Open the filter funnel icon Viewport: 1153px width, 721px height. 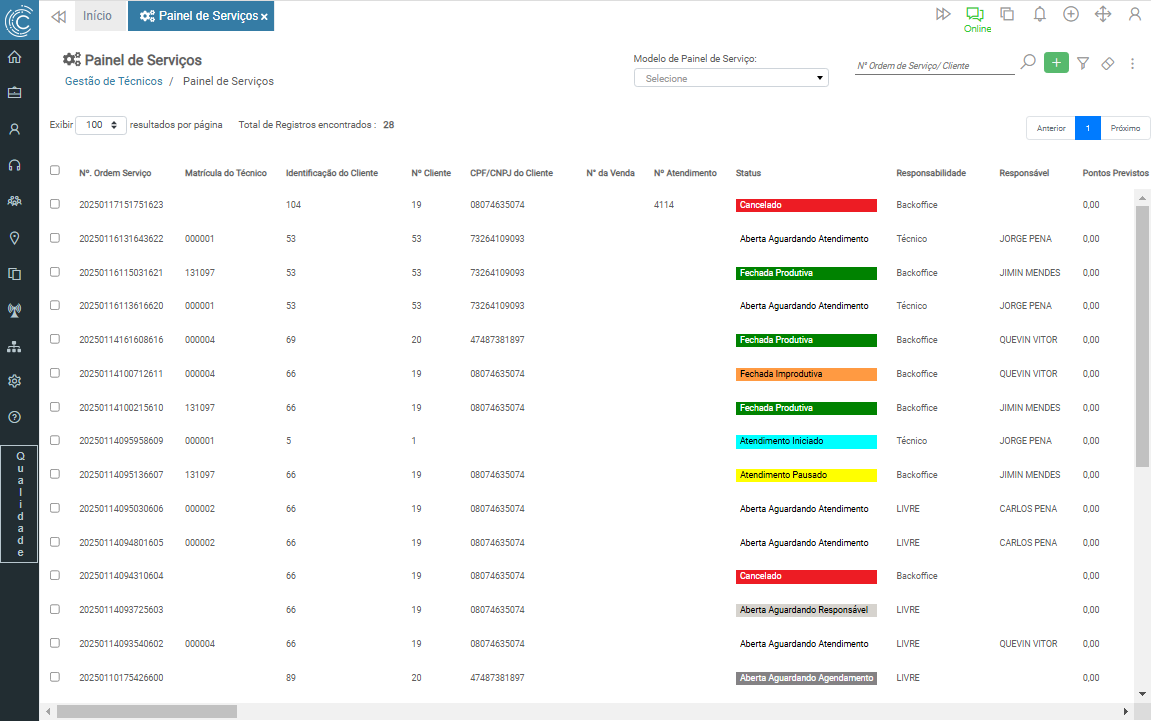coord(1083,63)
